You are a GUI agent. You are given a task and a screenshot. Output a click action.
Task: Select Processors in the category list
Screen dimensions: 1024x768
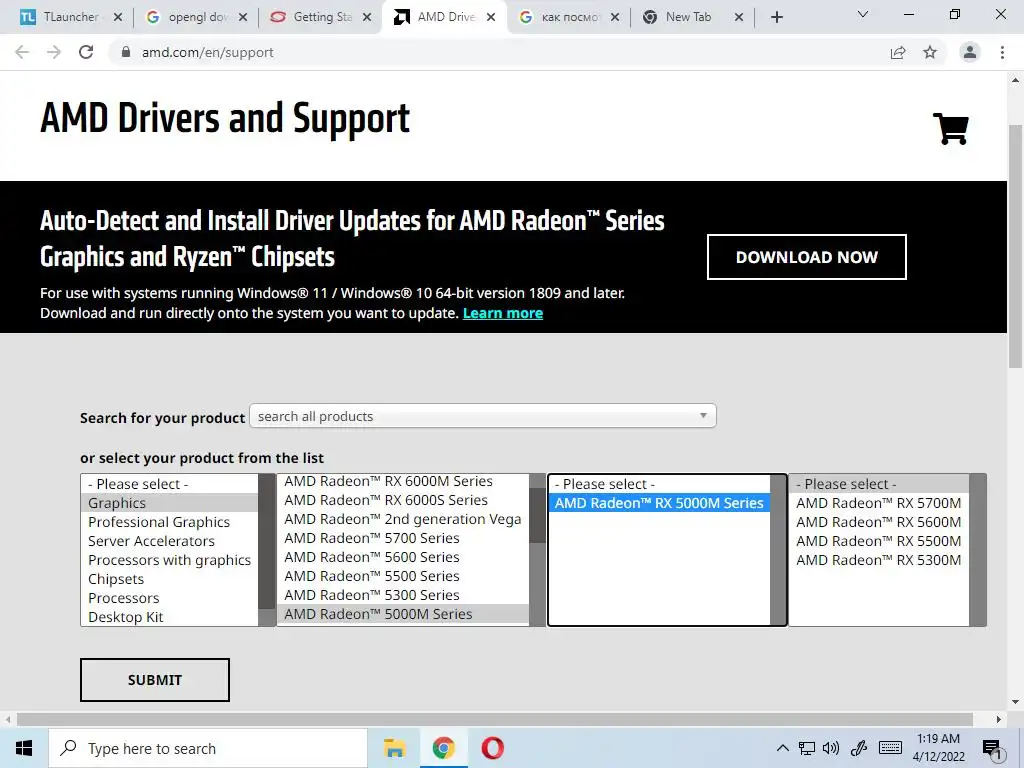(x=169, y=598)
